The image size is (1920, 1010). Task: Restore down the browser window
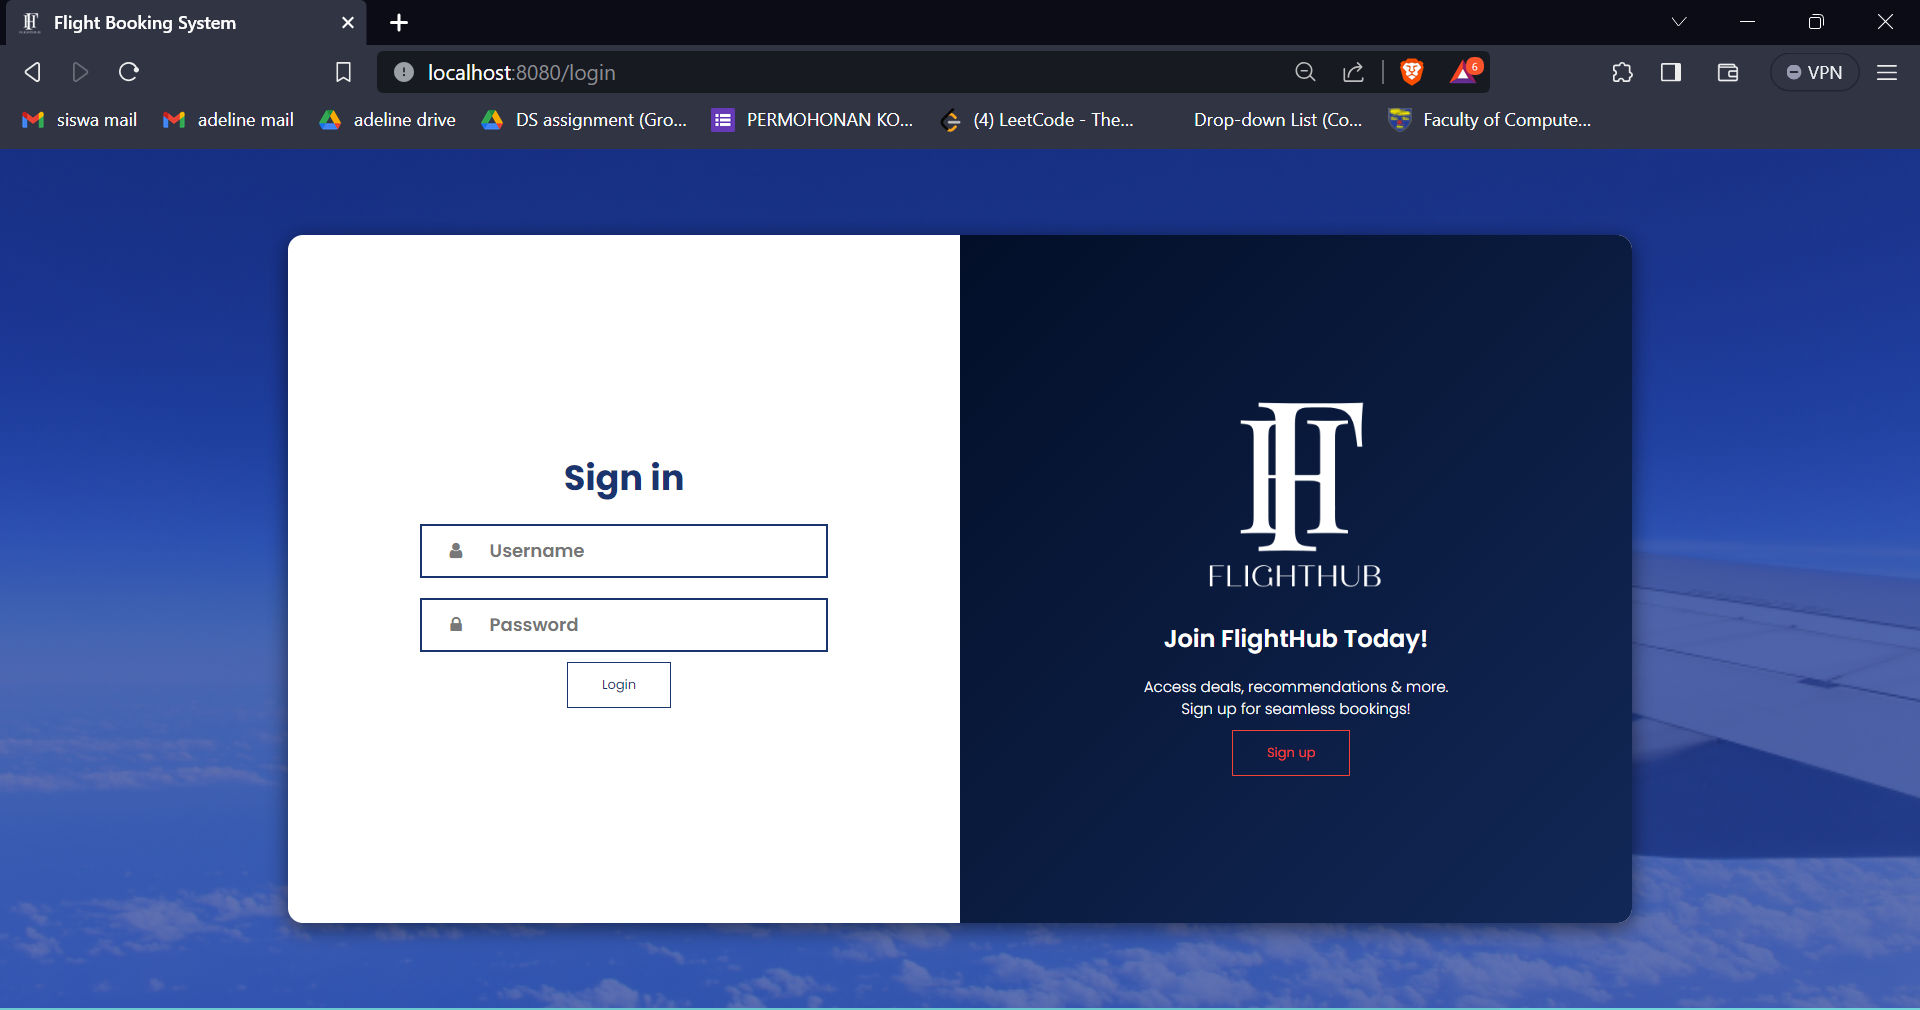pyautogui.click(x=1816, y=22)
